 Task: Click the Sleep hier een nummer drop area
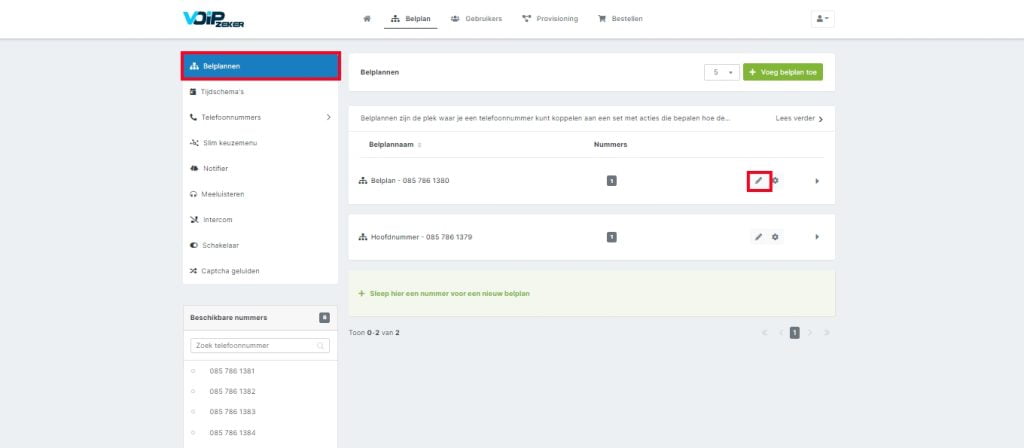pos(592,293)
